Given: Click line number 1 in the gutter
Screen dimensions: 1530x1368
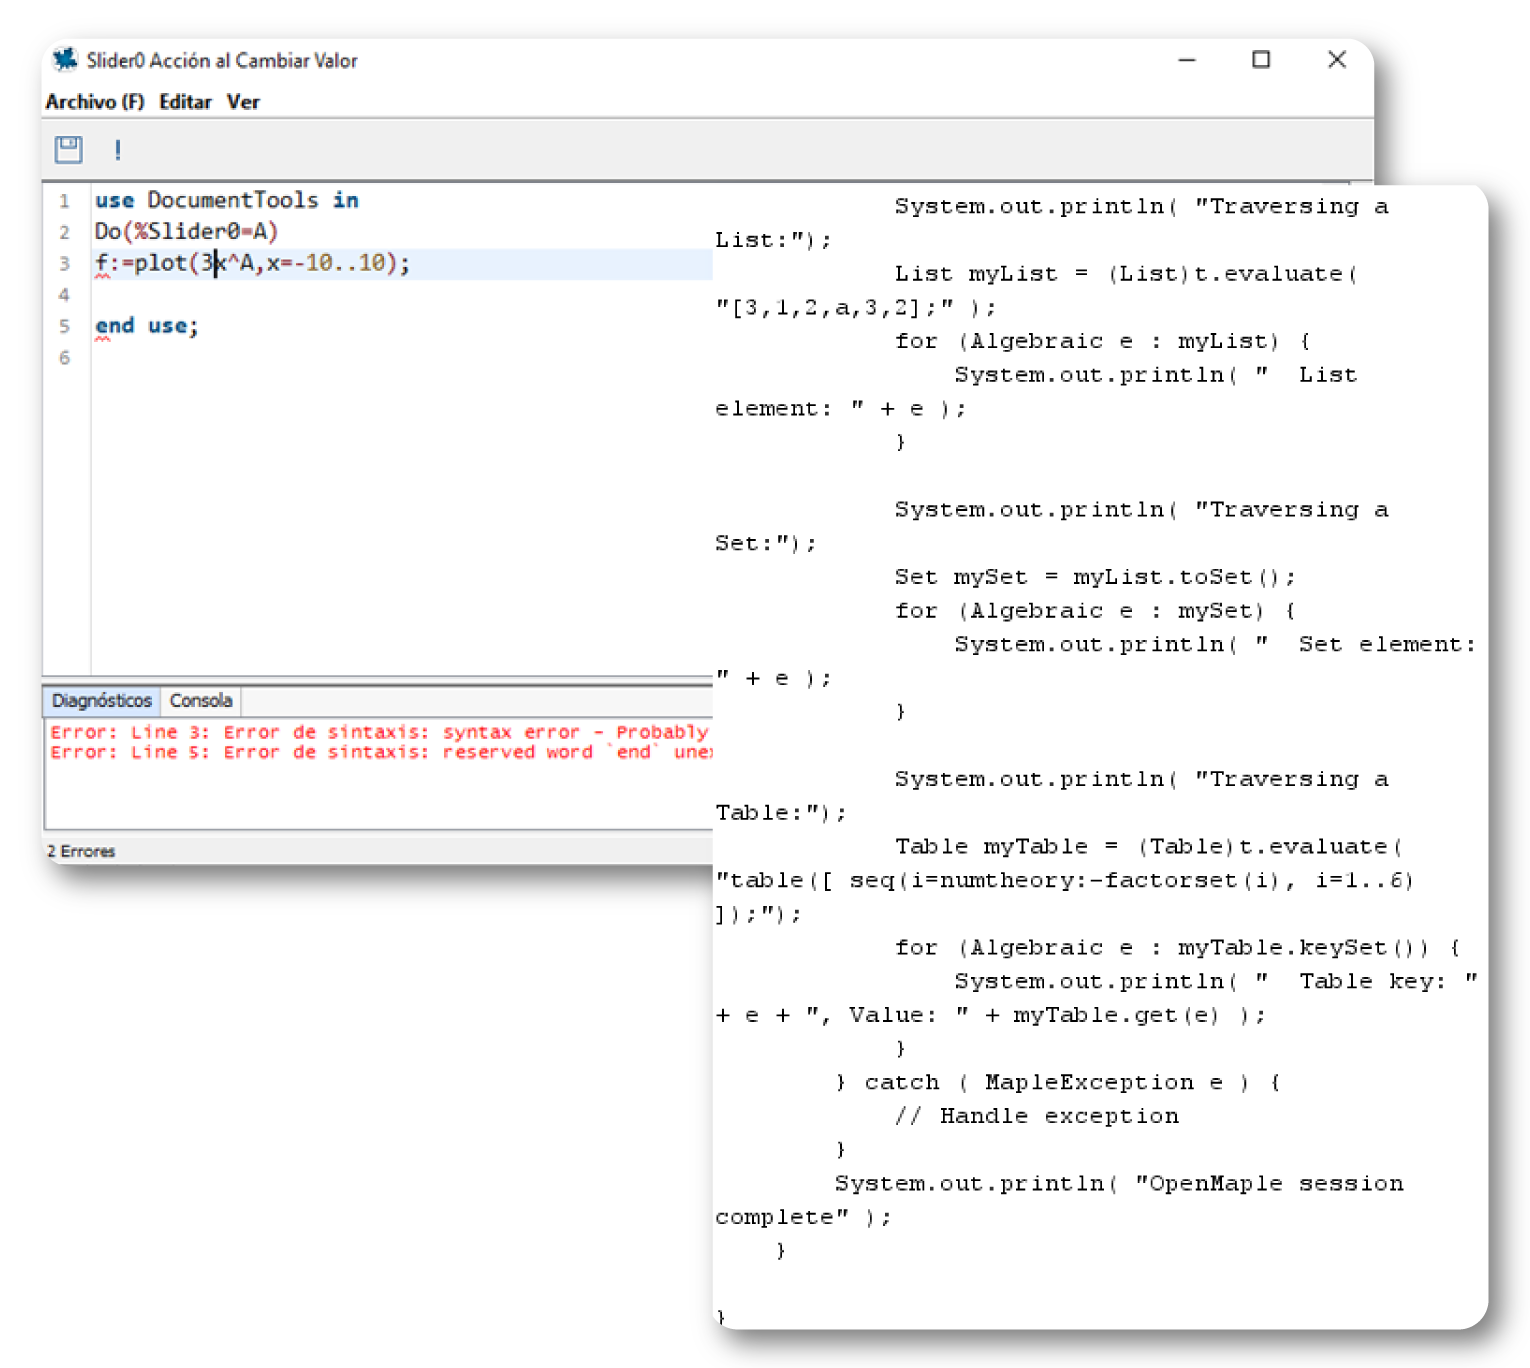Looking at the screenshot, I should pyautogui.click(x=64, y=201).
